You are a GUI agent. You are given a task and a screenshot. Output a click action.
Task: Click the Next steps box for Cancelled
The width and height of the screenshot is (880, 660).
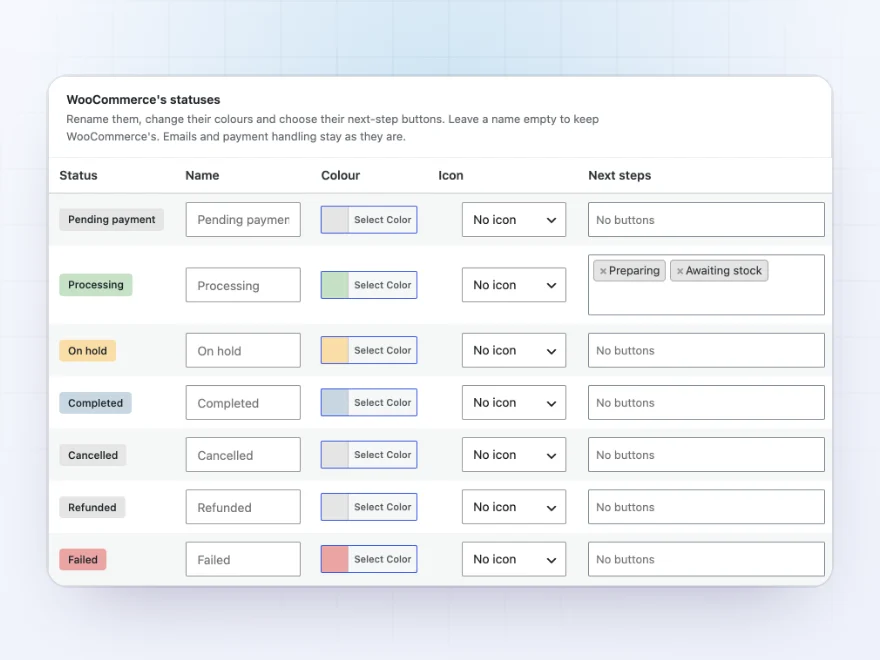click(x=706, y=455)
